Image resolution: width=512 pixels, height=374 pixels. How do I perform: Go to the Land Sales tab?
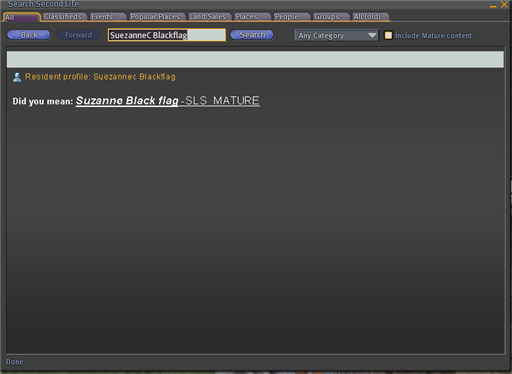(209, 17)
